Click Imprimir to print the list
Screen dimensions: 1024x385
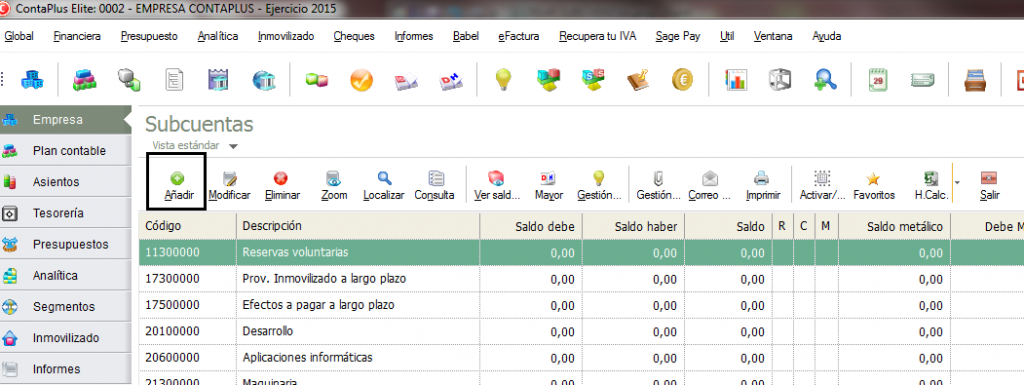point(763,185)
